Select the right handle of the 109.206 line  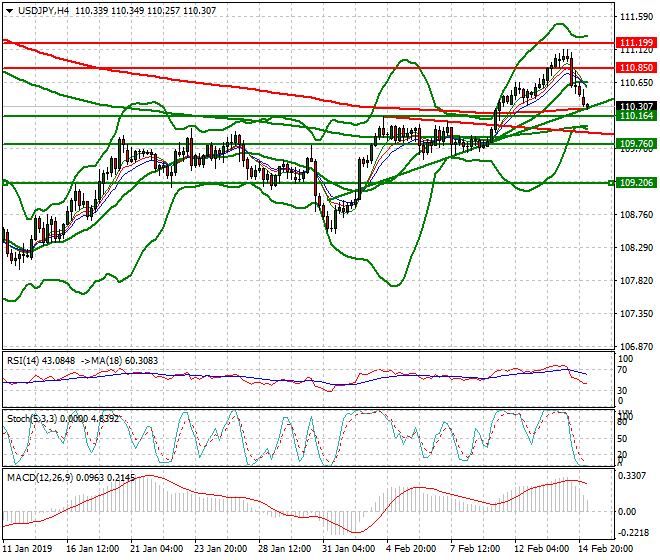[x=611, y=183]
